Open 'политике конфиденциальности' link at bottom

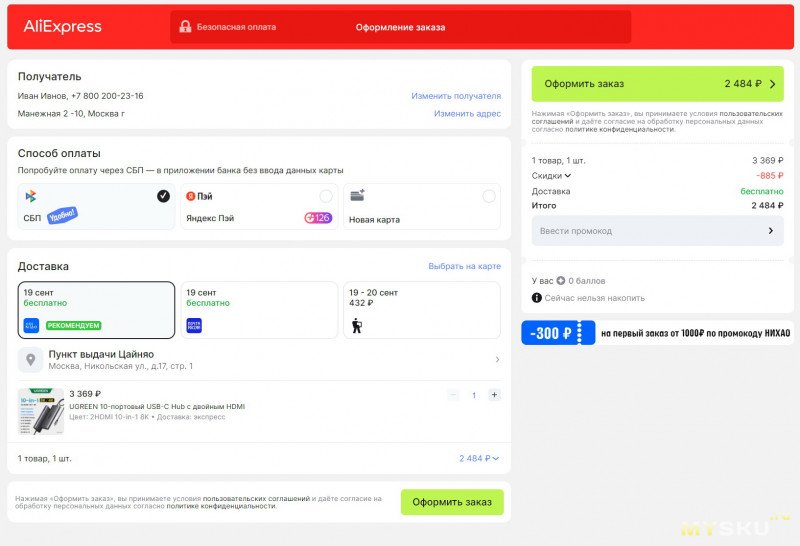[x=221, y=506]
